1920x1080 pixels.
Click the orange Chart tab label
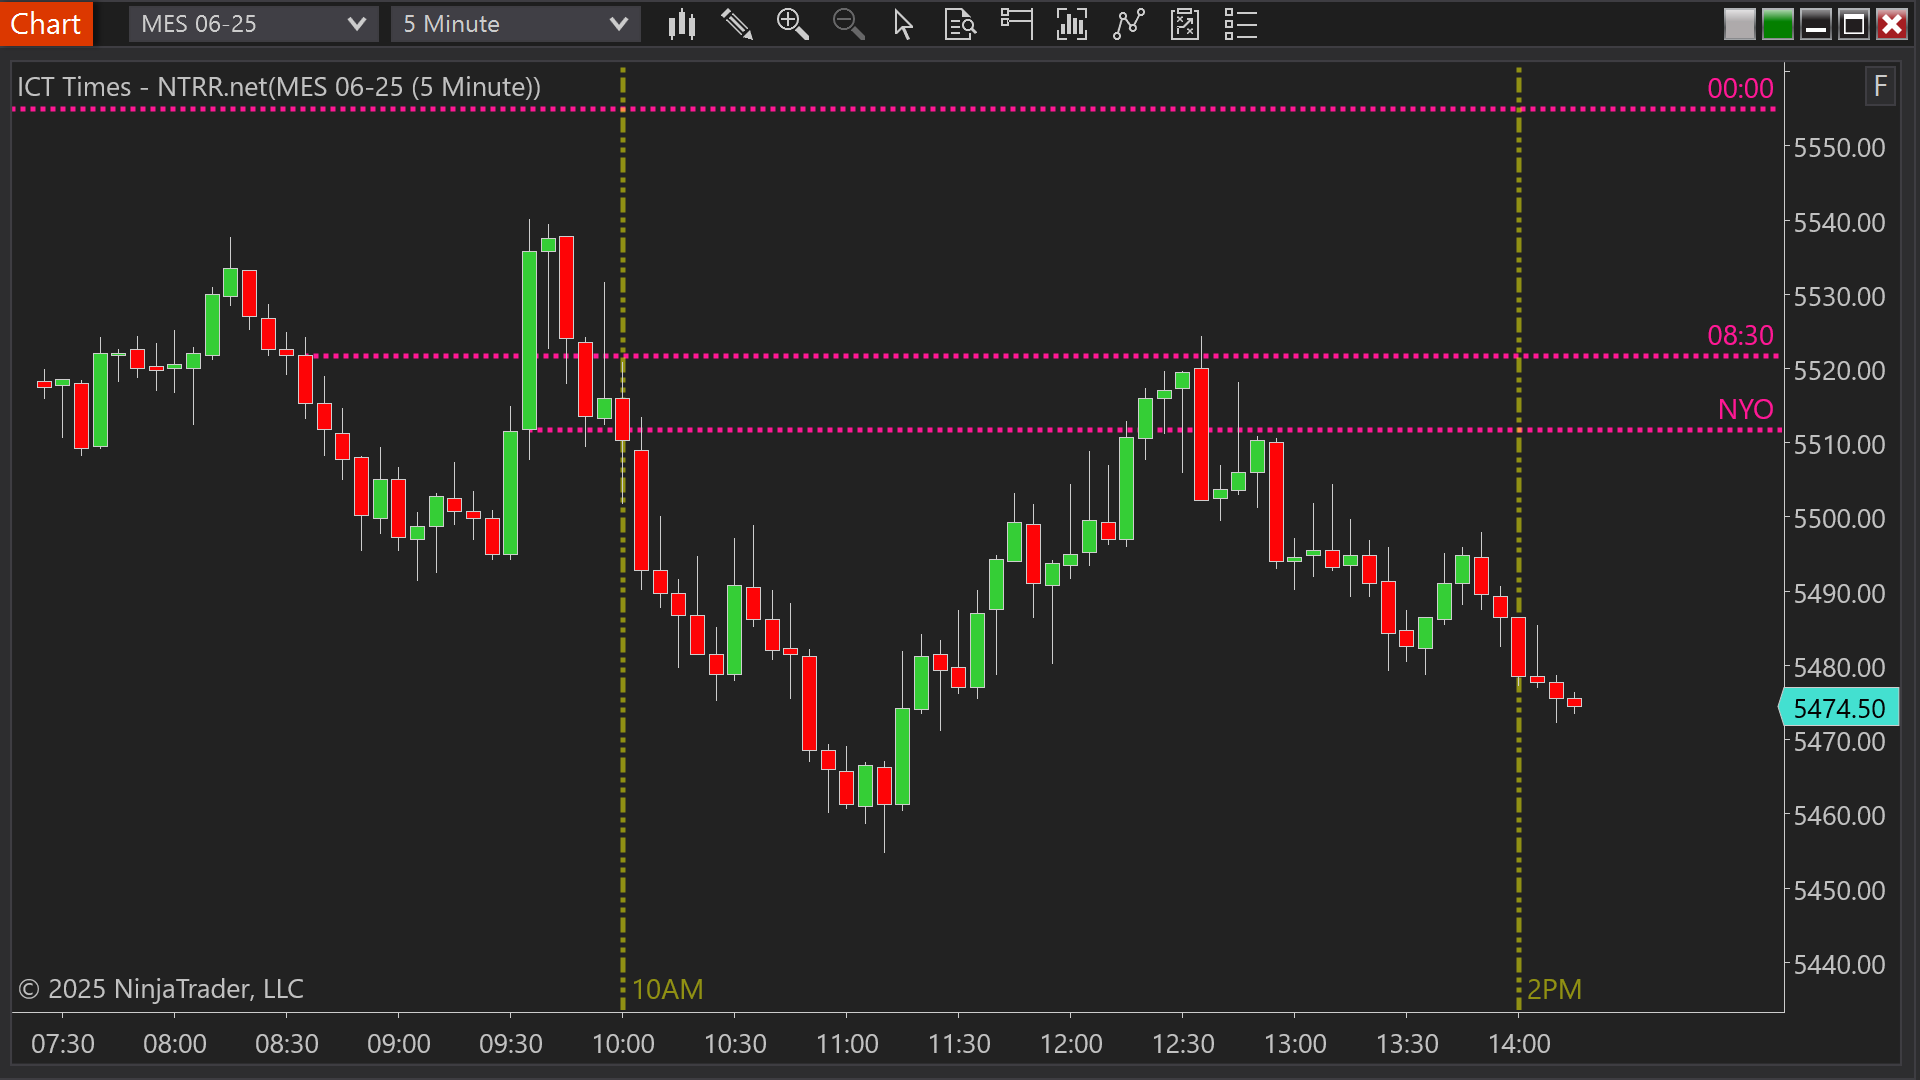point(46,23)
